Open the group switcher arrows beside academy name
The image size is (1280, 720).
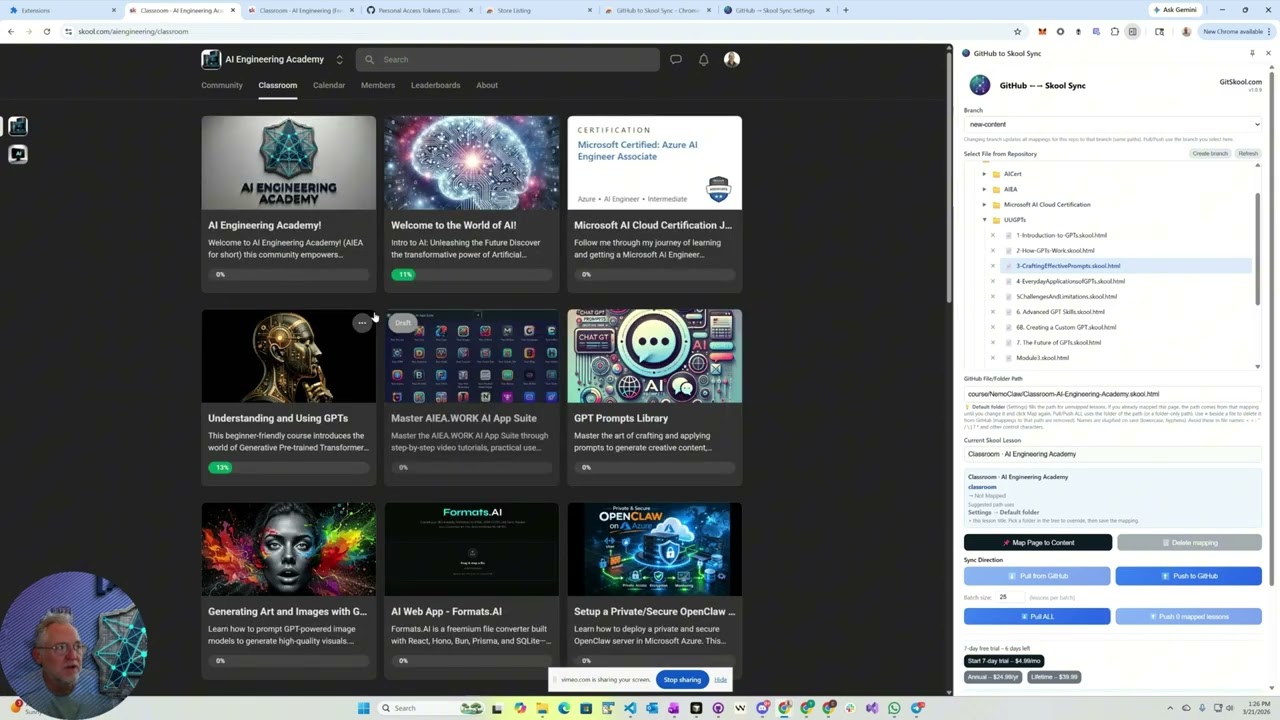point(339,59)
